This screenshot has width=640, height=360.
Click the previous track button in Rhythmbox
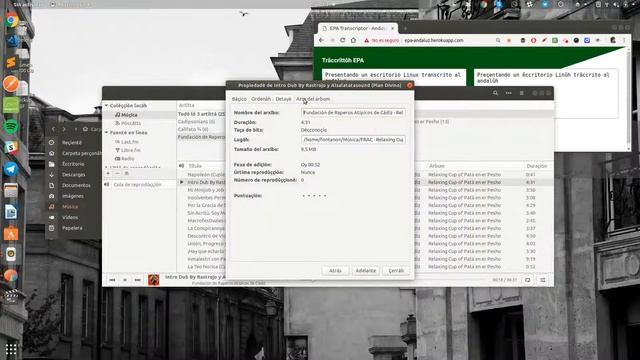tap(112, 280)
